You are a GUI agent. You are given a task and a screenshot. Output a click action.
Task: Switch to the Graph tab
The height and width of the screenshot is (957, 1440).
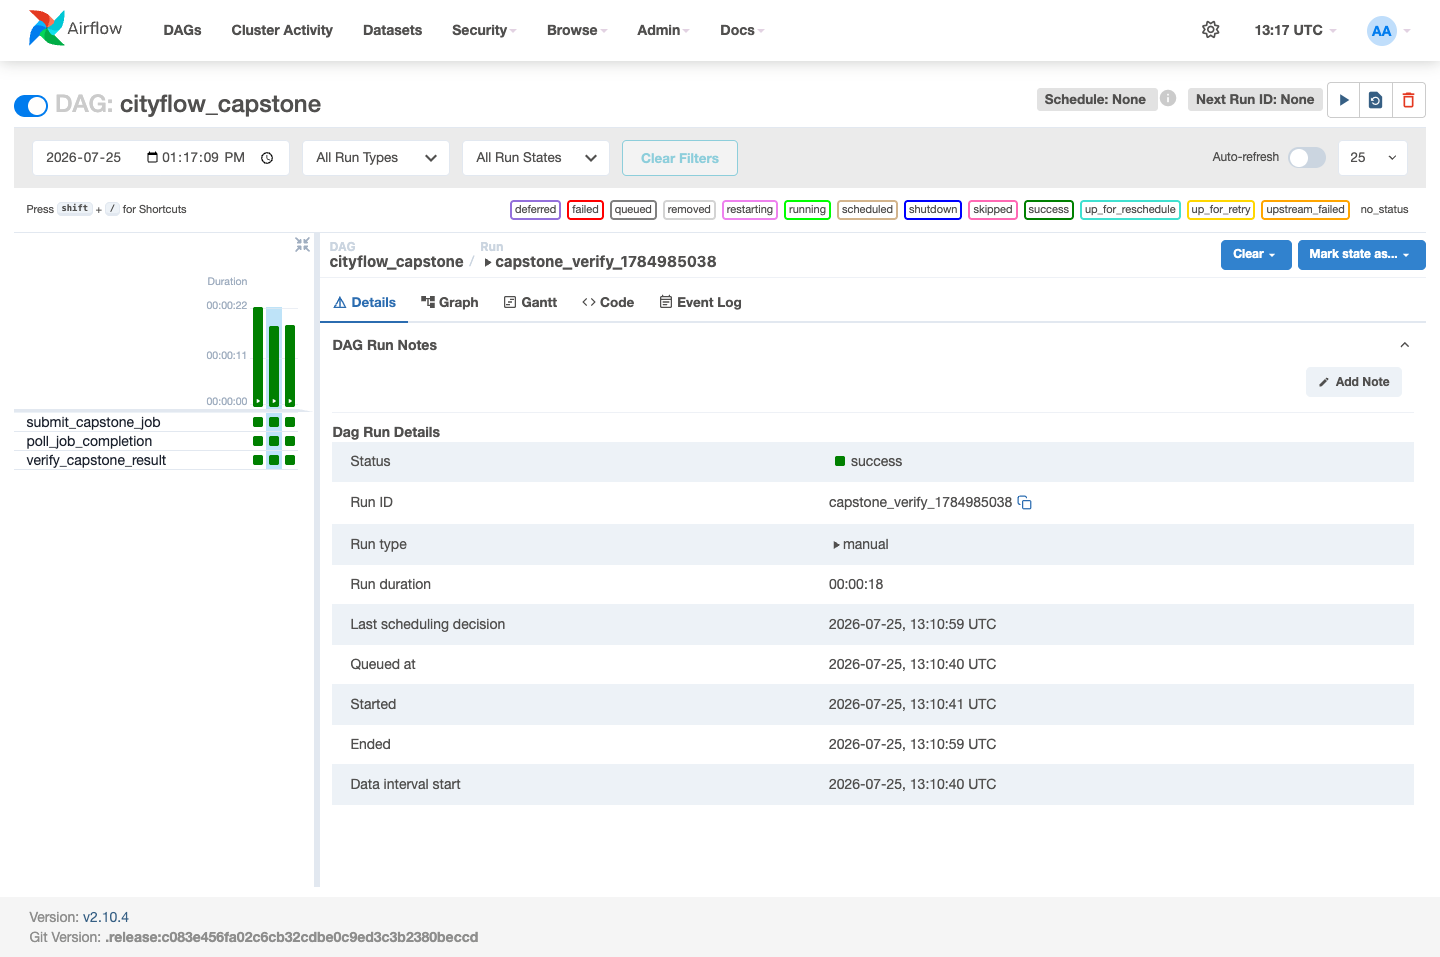(x=449, y=303)
